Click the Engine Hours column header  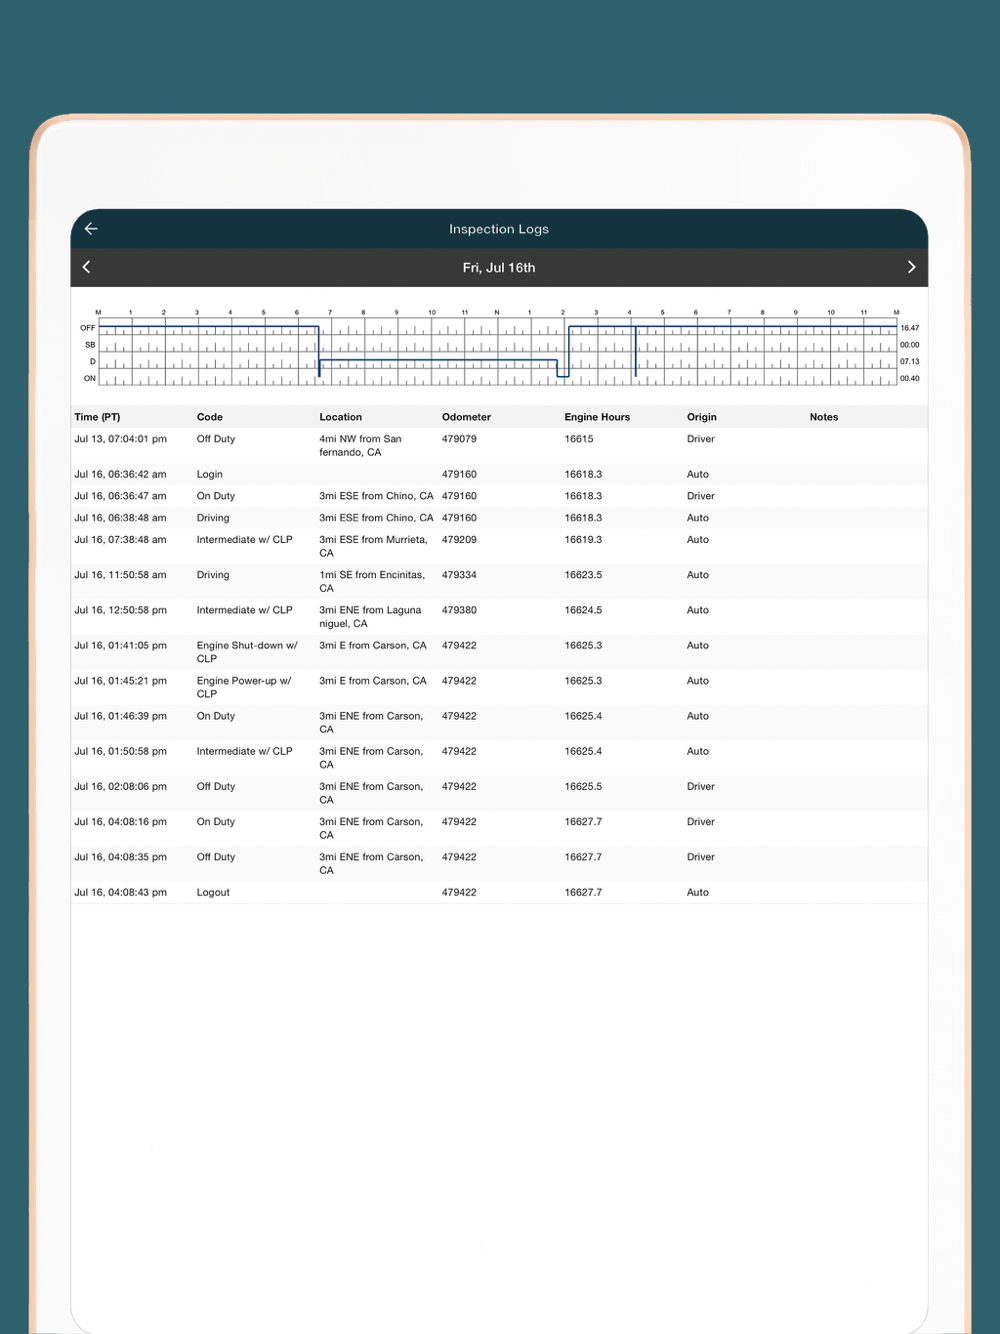[x=597, y=417]
